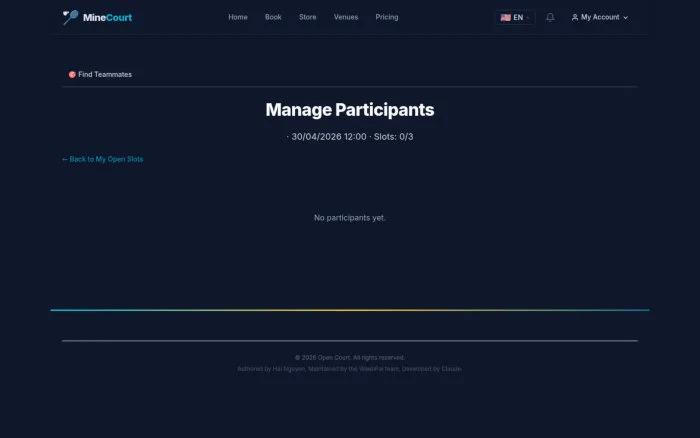Go back to My Open Slots
This screenshot has width=700, height=438.
103,159
